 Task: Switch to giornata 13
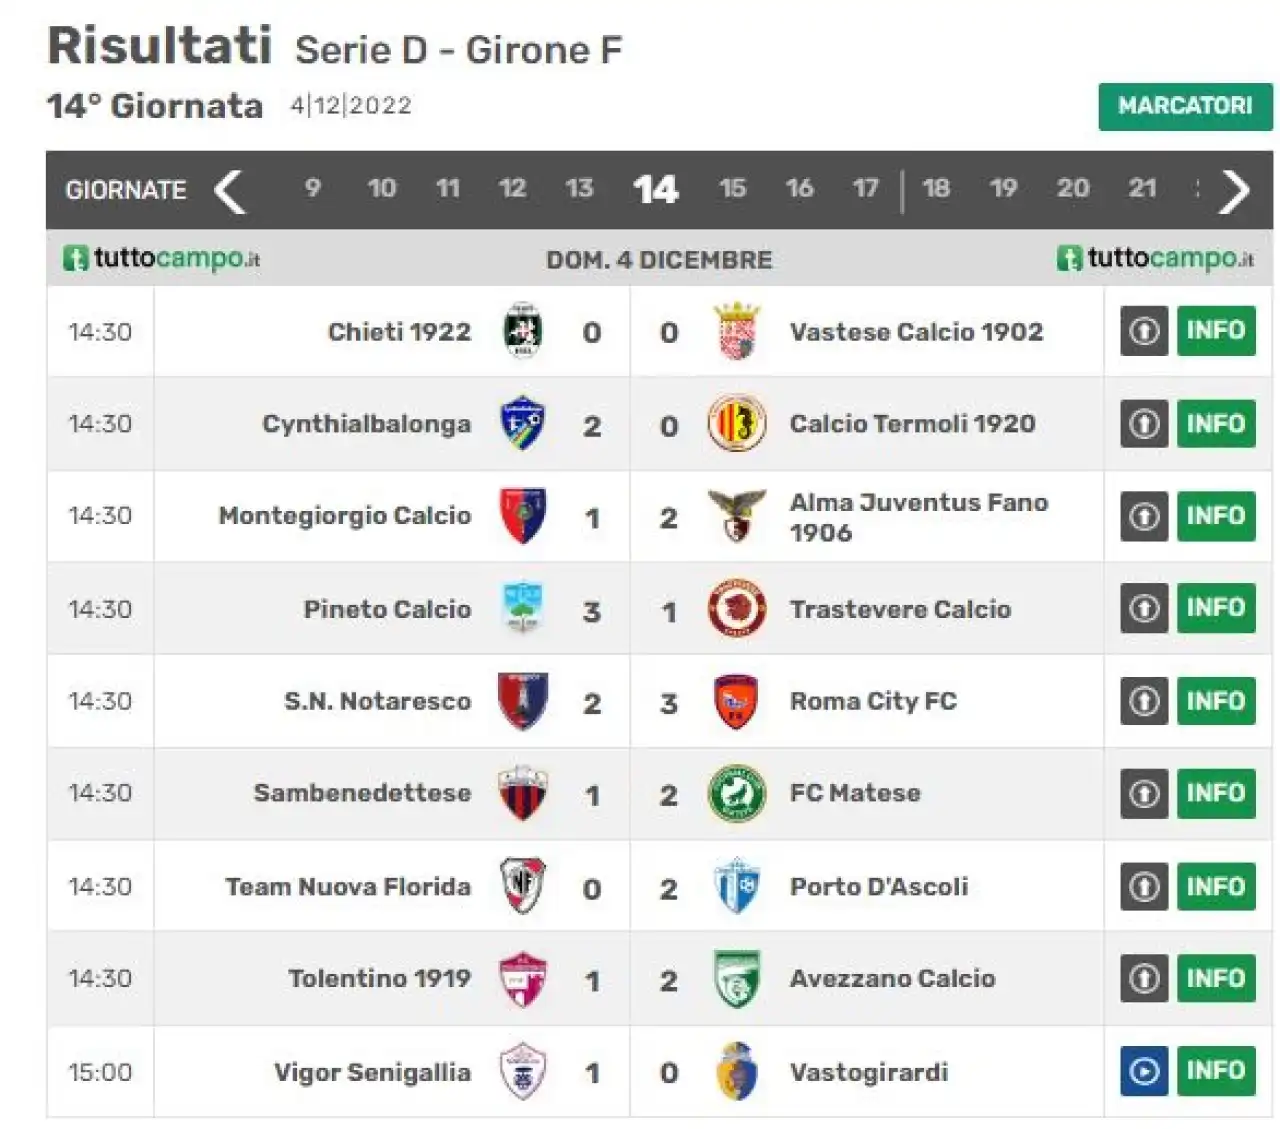coord(579,188)
